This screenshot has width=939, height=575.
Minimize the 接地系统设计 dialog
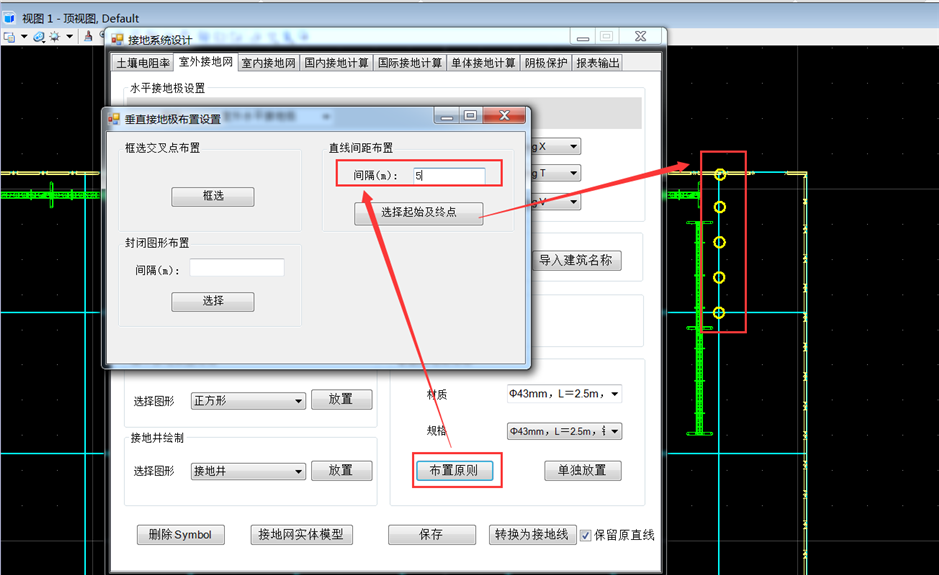583,37
